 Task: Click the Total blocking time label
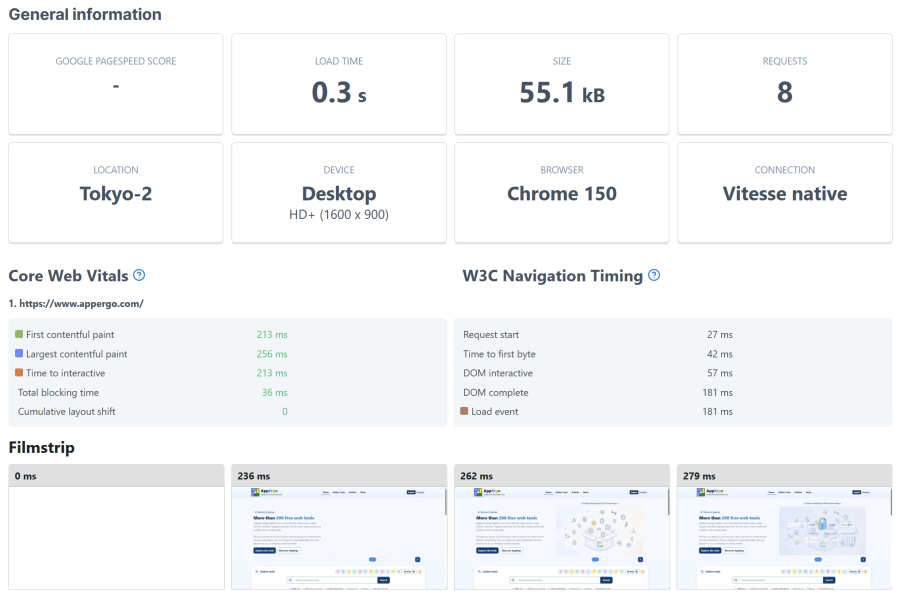(59, 393)
